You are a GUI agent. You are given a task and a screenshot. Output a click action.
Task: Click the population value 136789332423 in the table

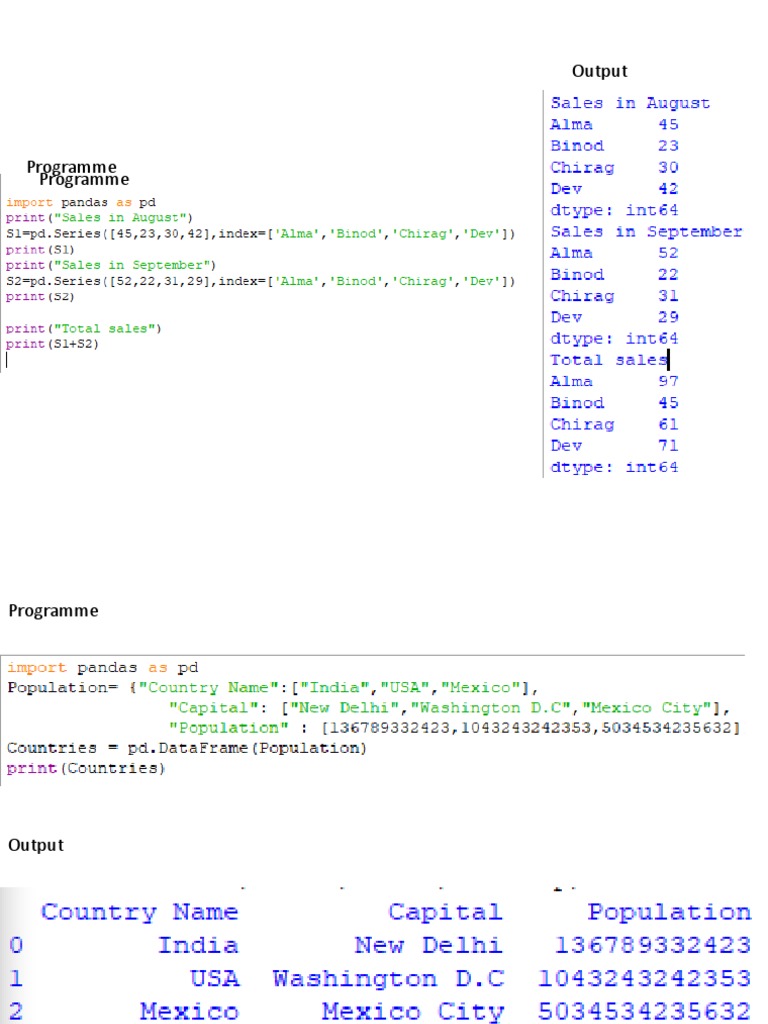coord(653,945)
